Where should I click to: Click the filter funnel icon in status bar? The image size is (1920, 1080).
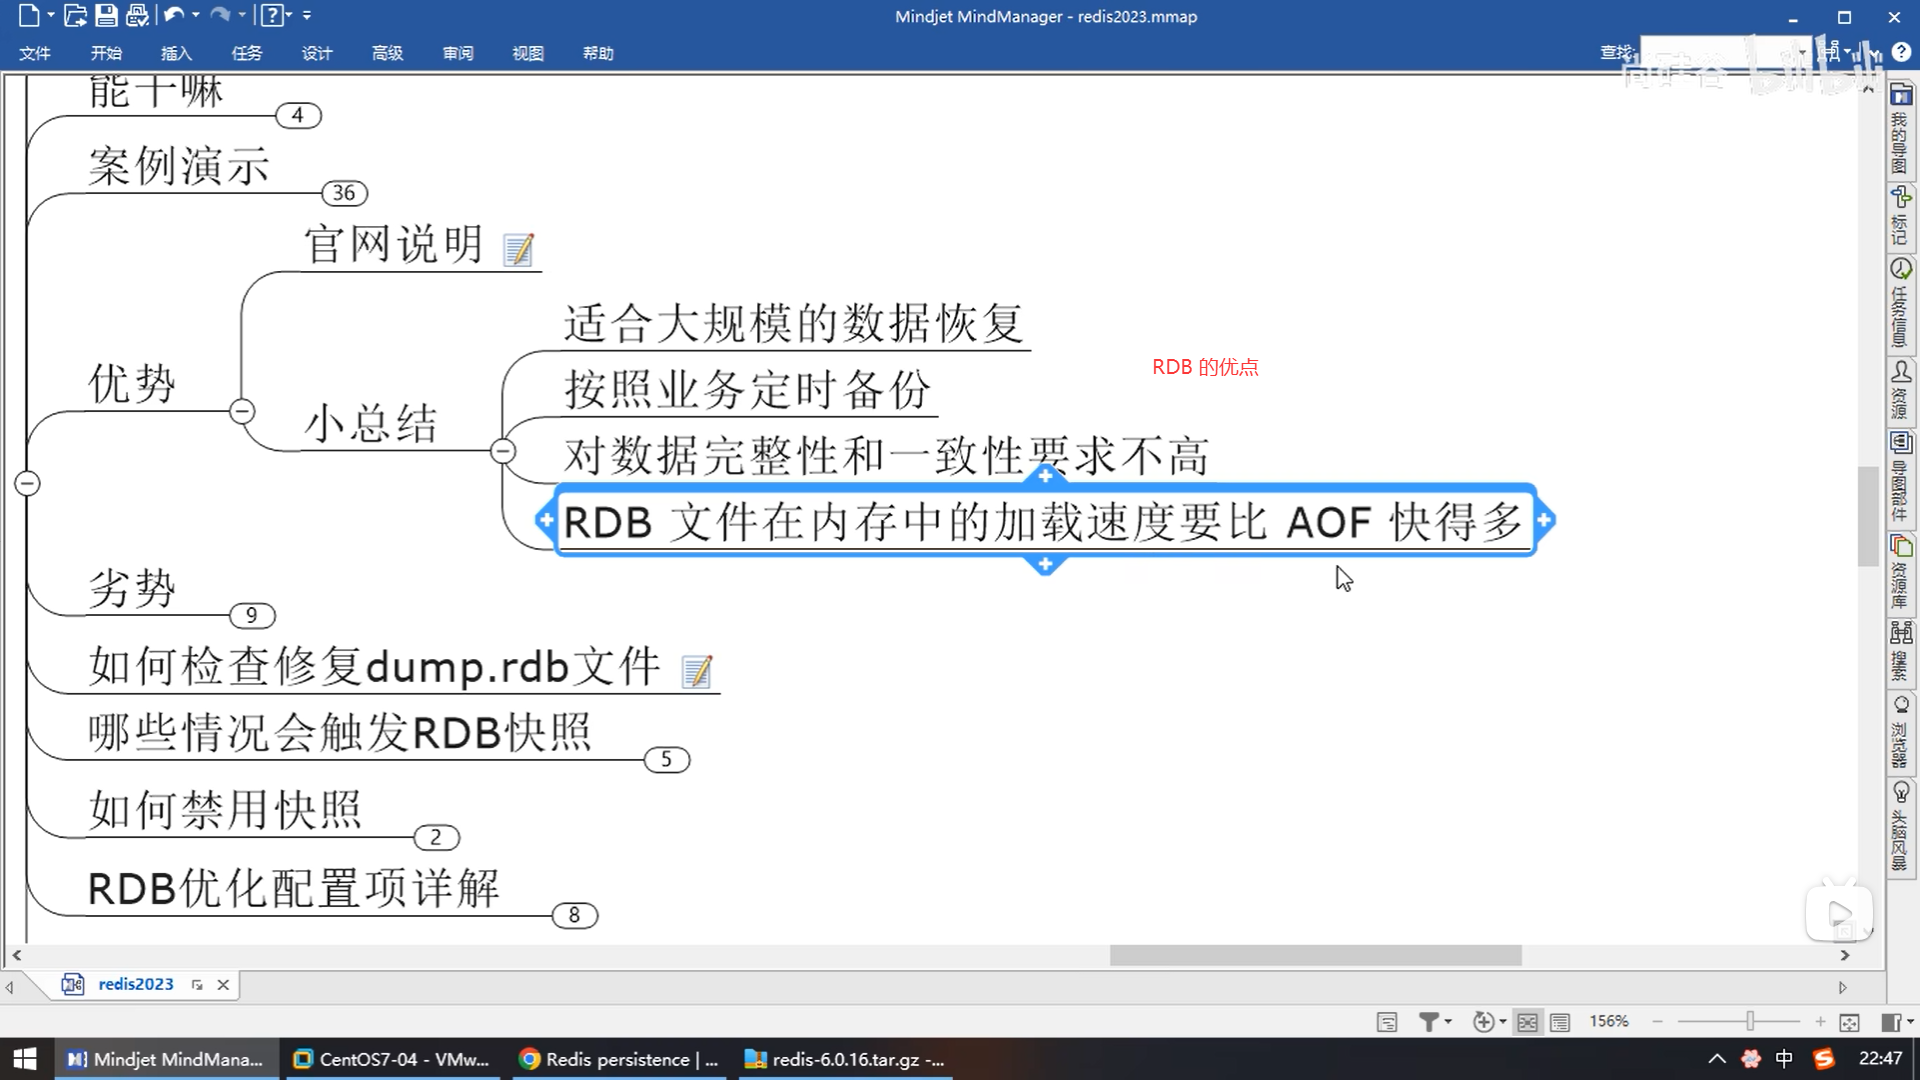click(1429, 1021)
